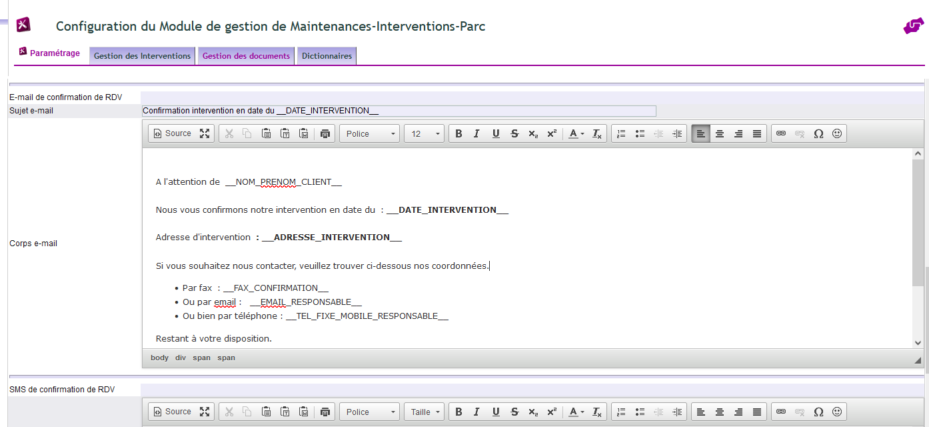929x427 pixels.
Task: Click Copy icon in e-mail editor toolbar
Action: tap(247, 134)
